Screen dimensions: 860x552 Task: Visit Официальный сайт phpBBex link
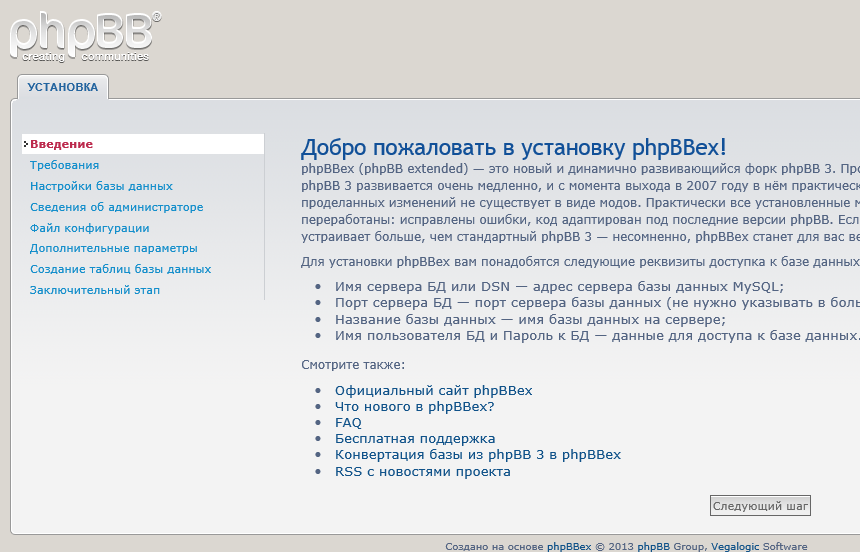pyautogui.click(x=433, y=391)
